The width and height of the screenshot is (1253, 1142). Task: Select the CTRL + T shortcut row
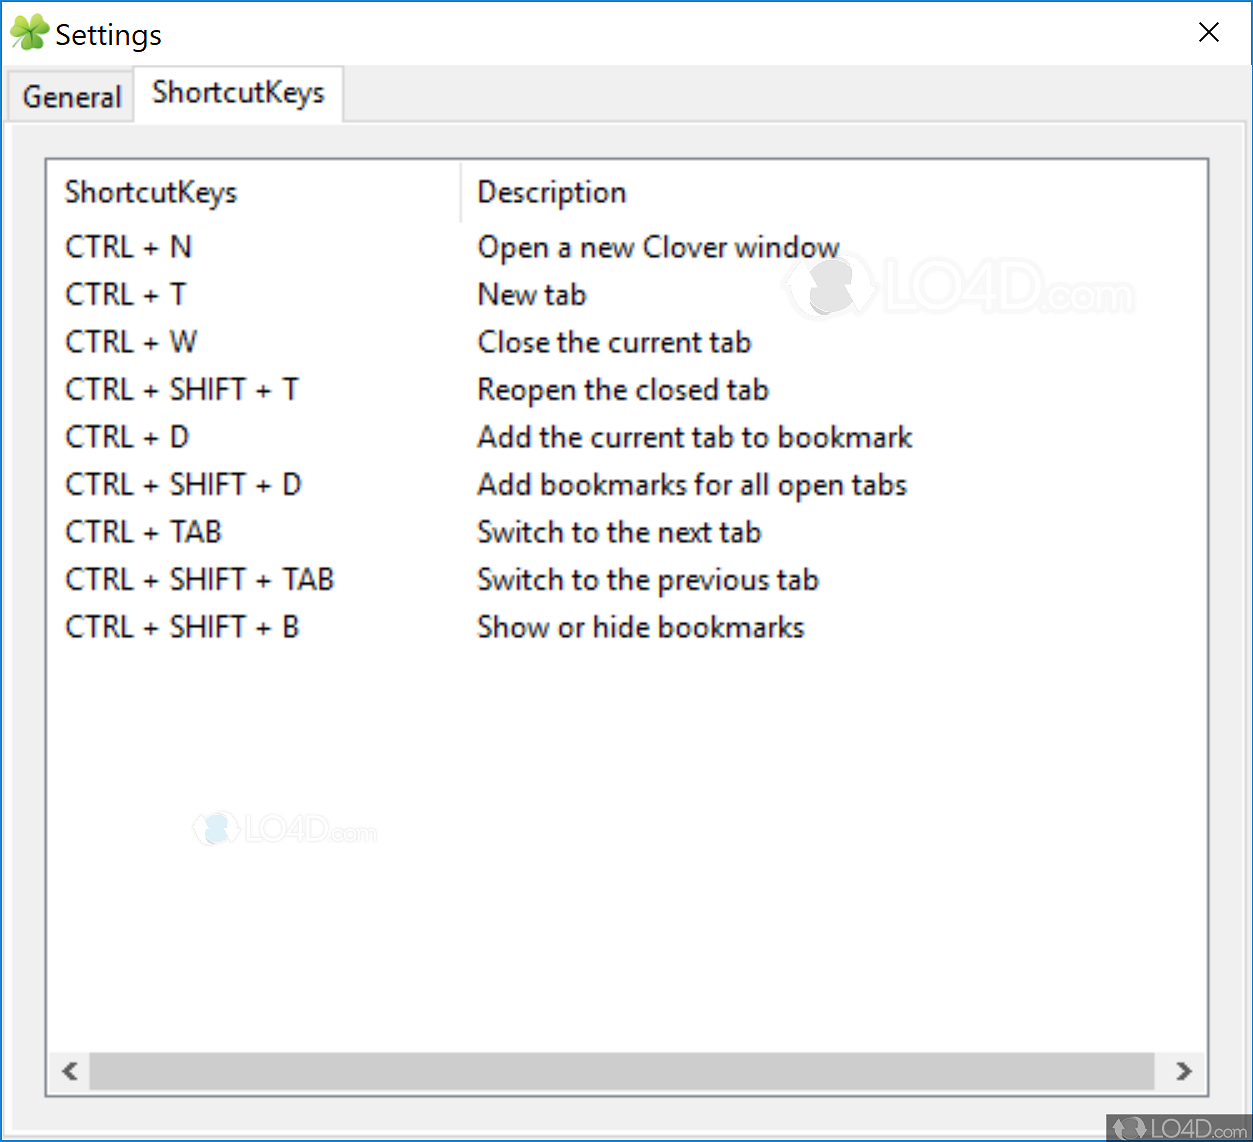pos(126,295)
